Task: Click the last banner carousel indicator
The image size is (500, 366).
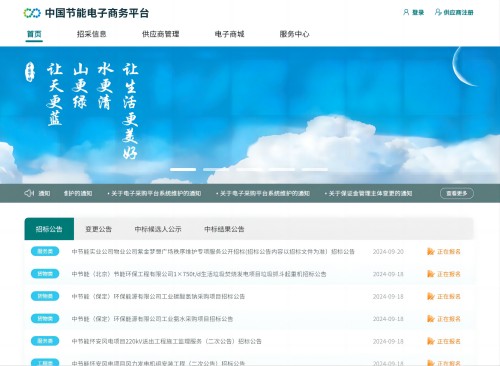Action: point(314,170)
